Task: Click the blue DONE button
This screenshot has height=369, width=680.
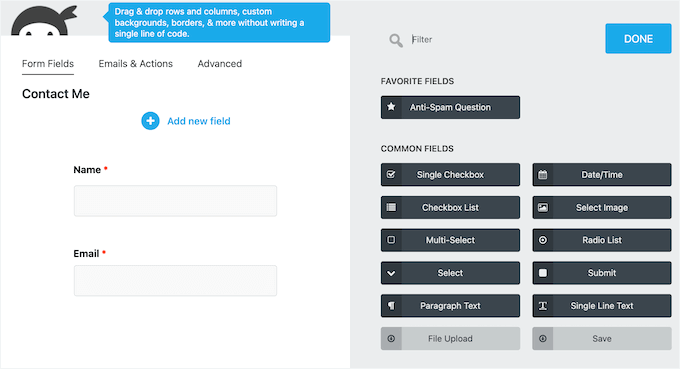Action: [x=638, y=39]
